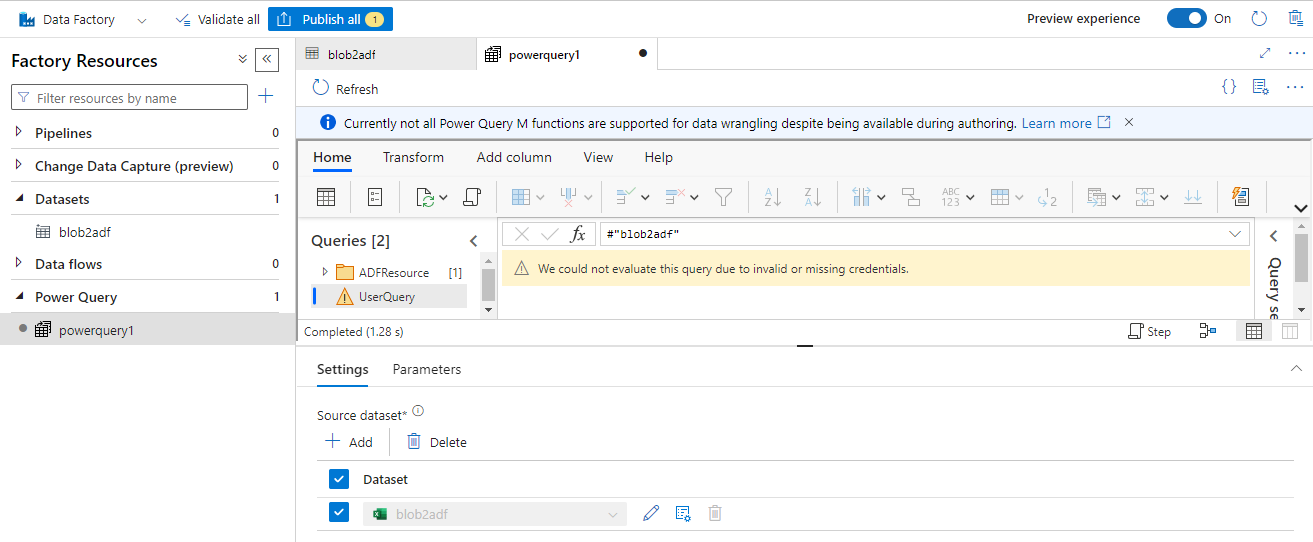Click the Group by icon
This screenshot has height=542, width=1313.
pyautogui.click(x=910, y=197)
